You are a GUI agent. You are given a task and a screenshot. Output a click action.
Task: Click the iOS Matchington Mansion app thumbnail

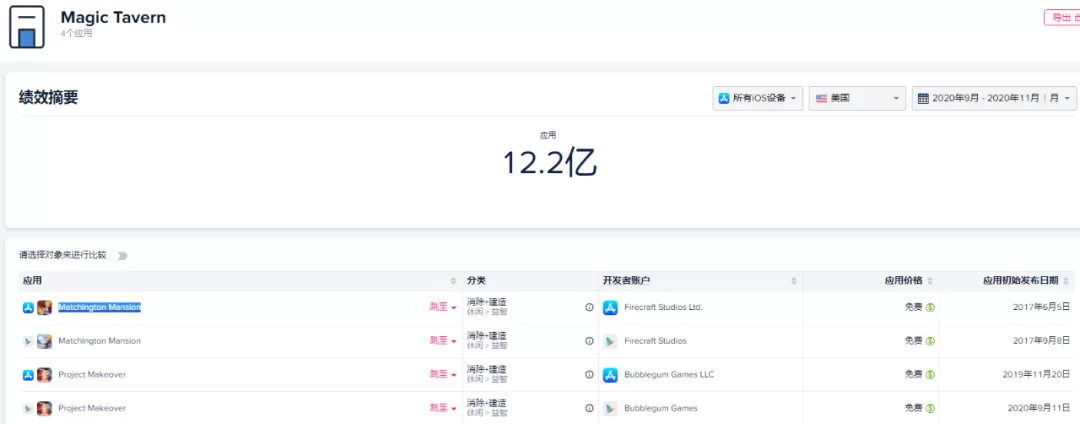45,308
